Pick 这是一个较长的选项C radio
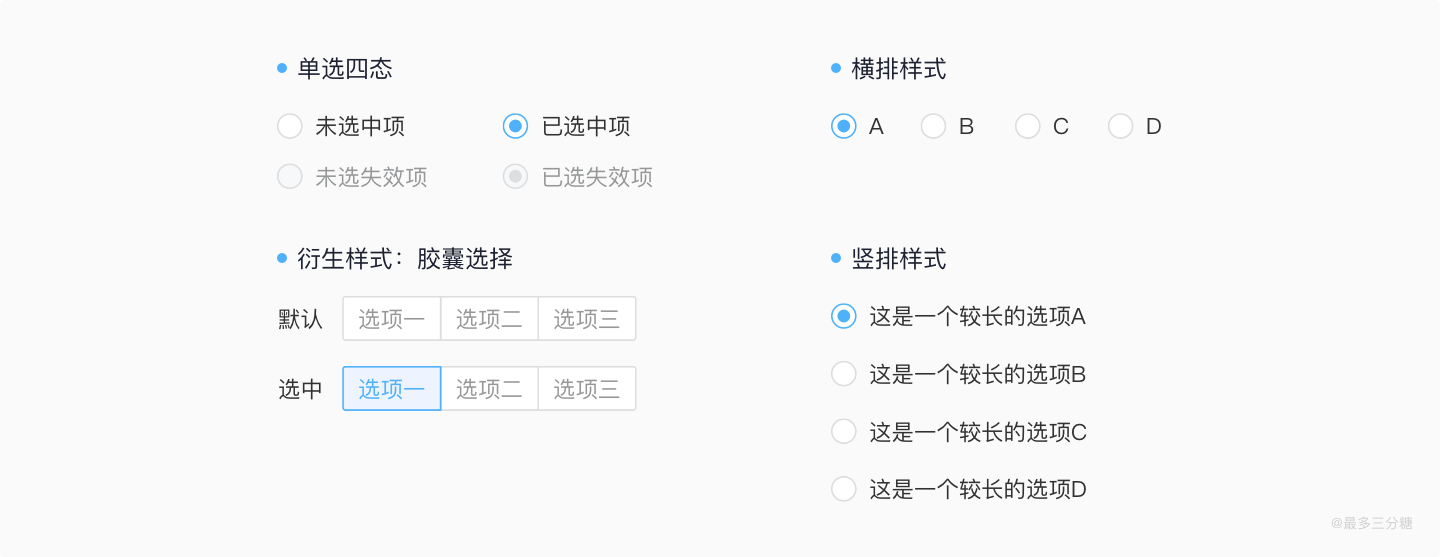The height and width of the screenshot is (557, 1440). pyautogui.click(x=844, y=432)
